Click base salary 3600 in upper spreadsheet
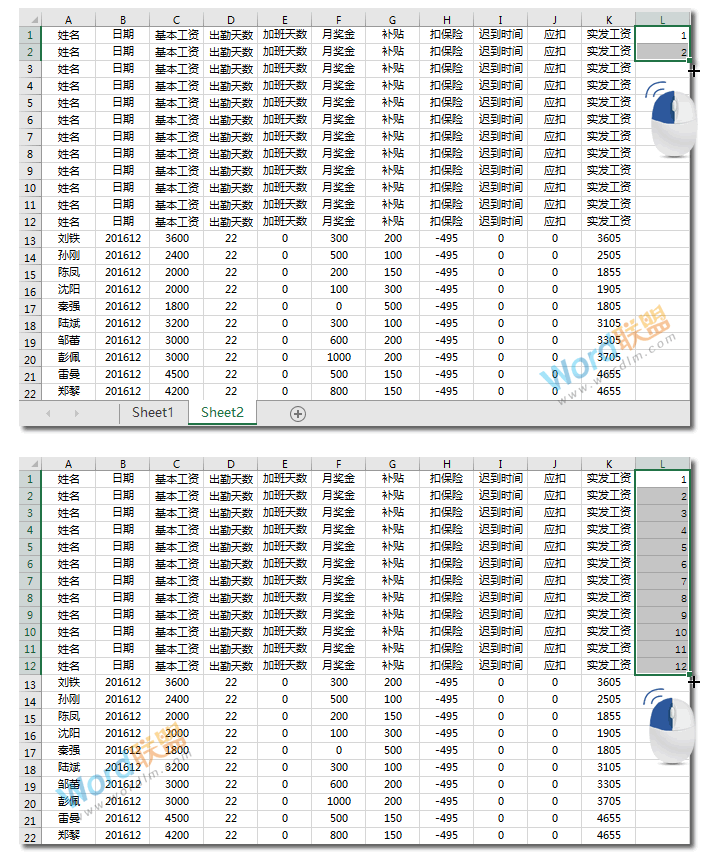 (x=177, y=238)
